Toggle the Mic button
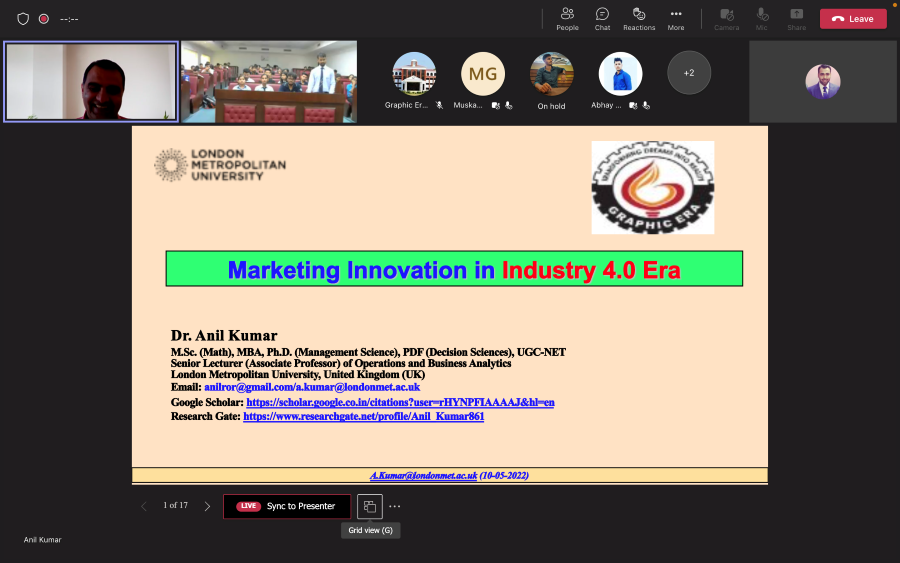The height and width of the screenshot is (563, 900). 762,19
